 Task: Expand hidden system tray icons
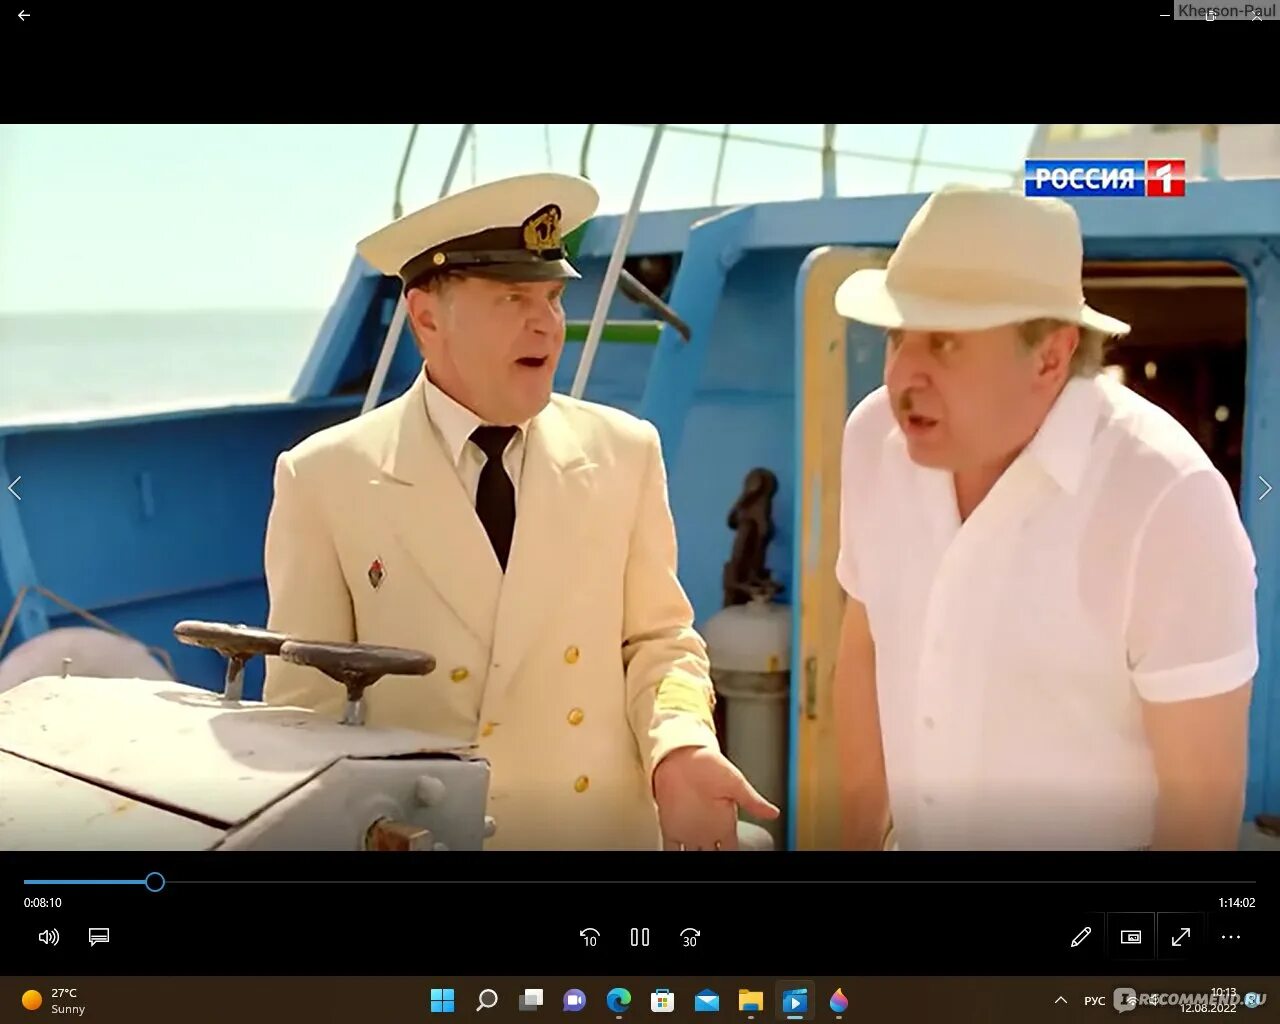[1061, 1000]
